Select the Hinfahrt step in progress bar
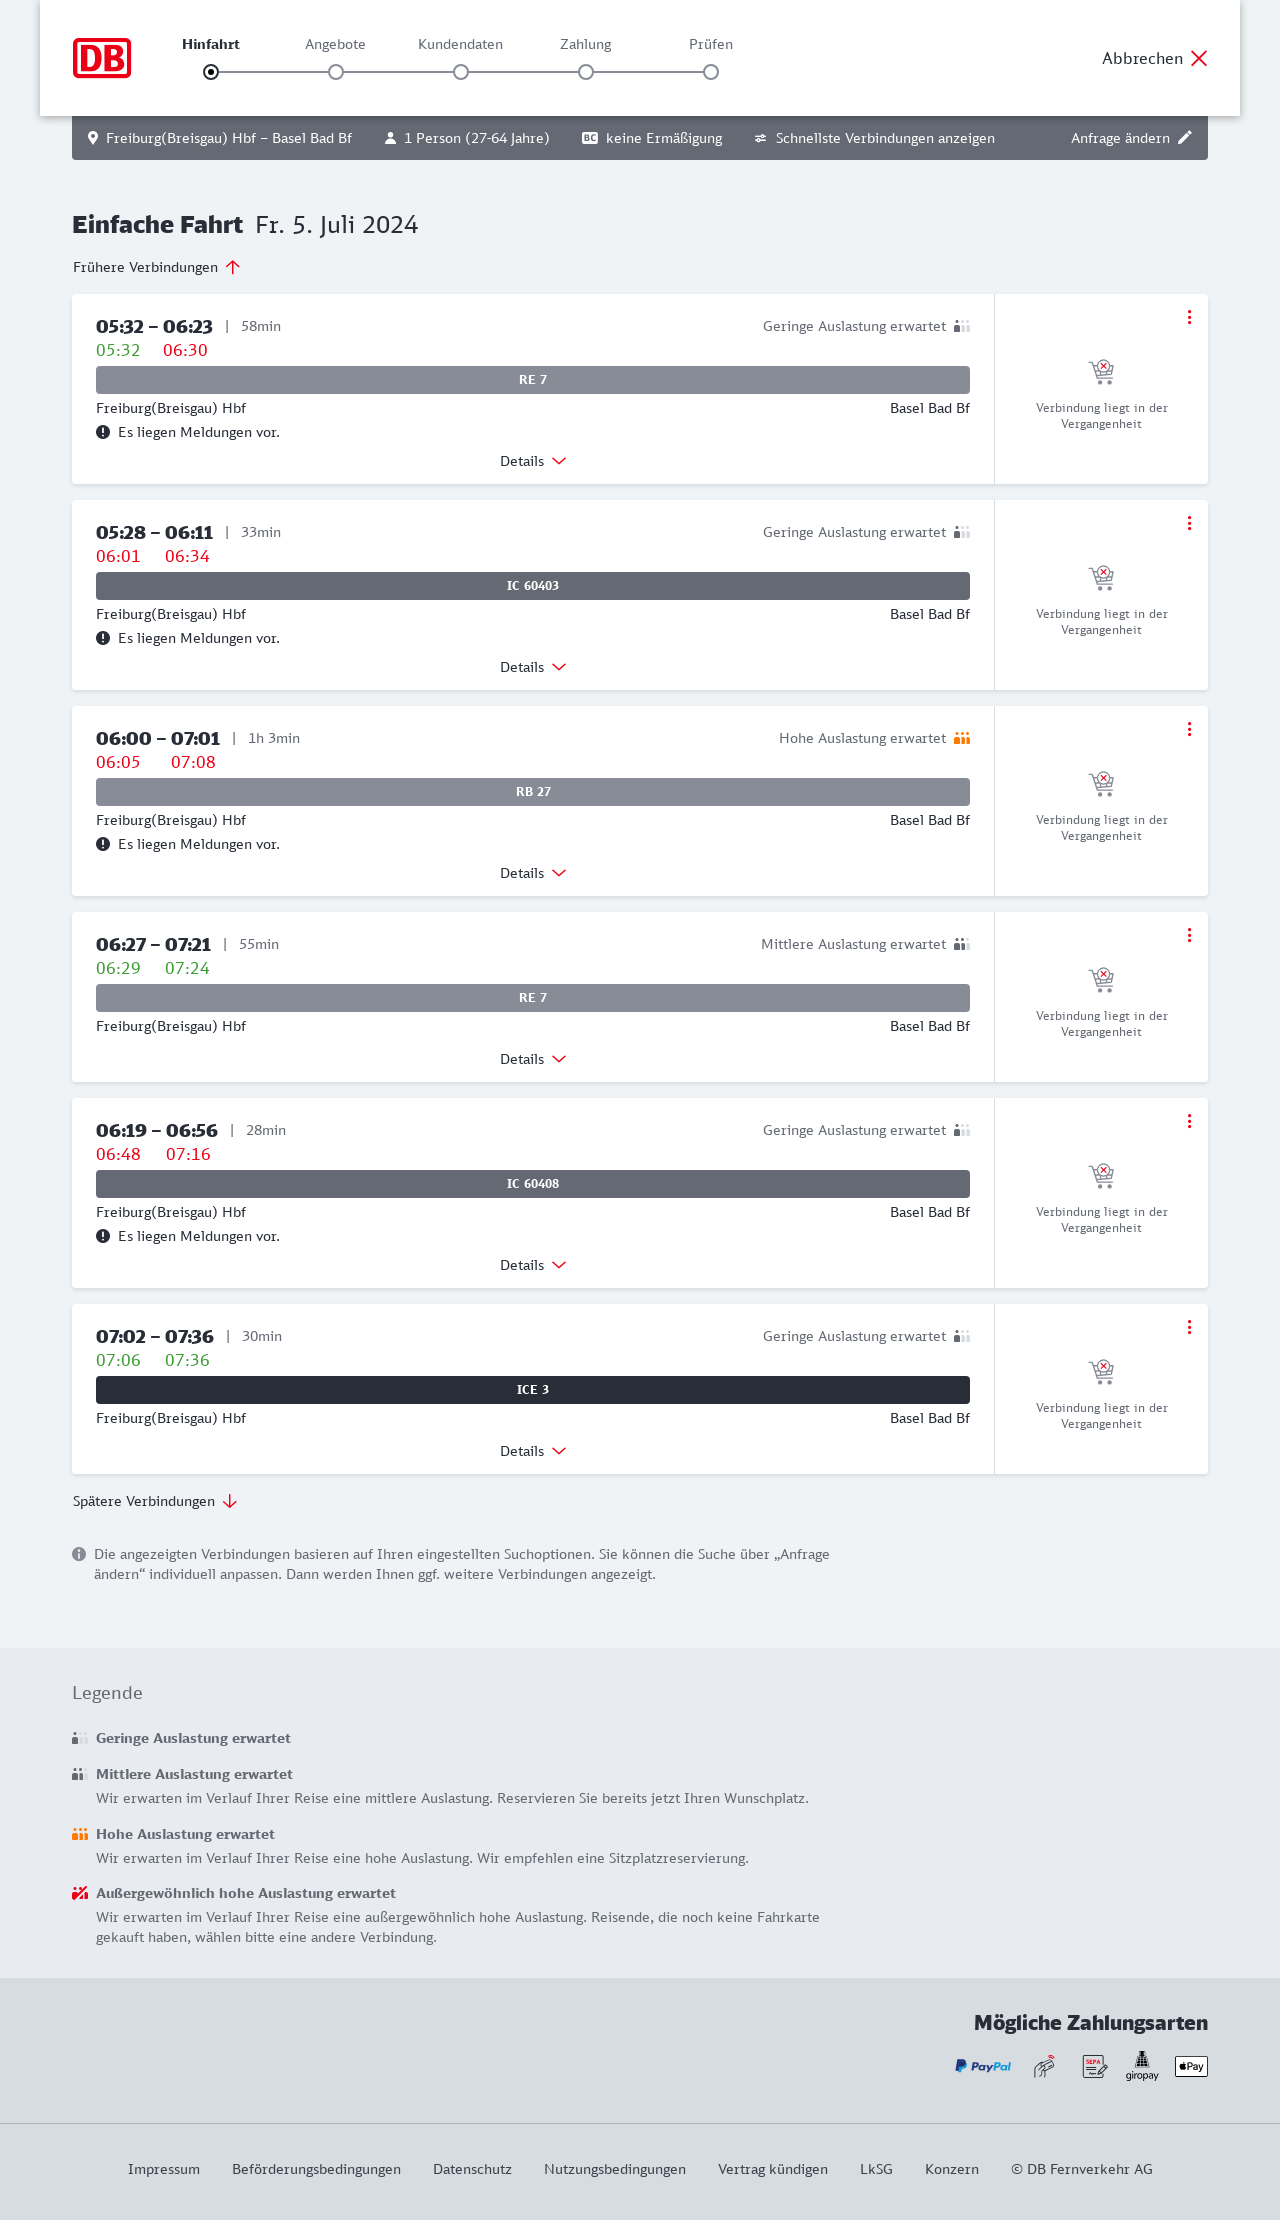The width and height of the screenshot is (1280, 2220). [211, 72]
